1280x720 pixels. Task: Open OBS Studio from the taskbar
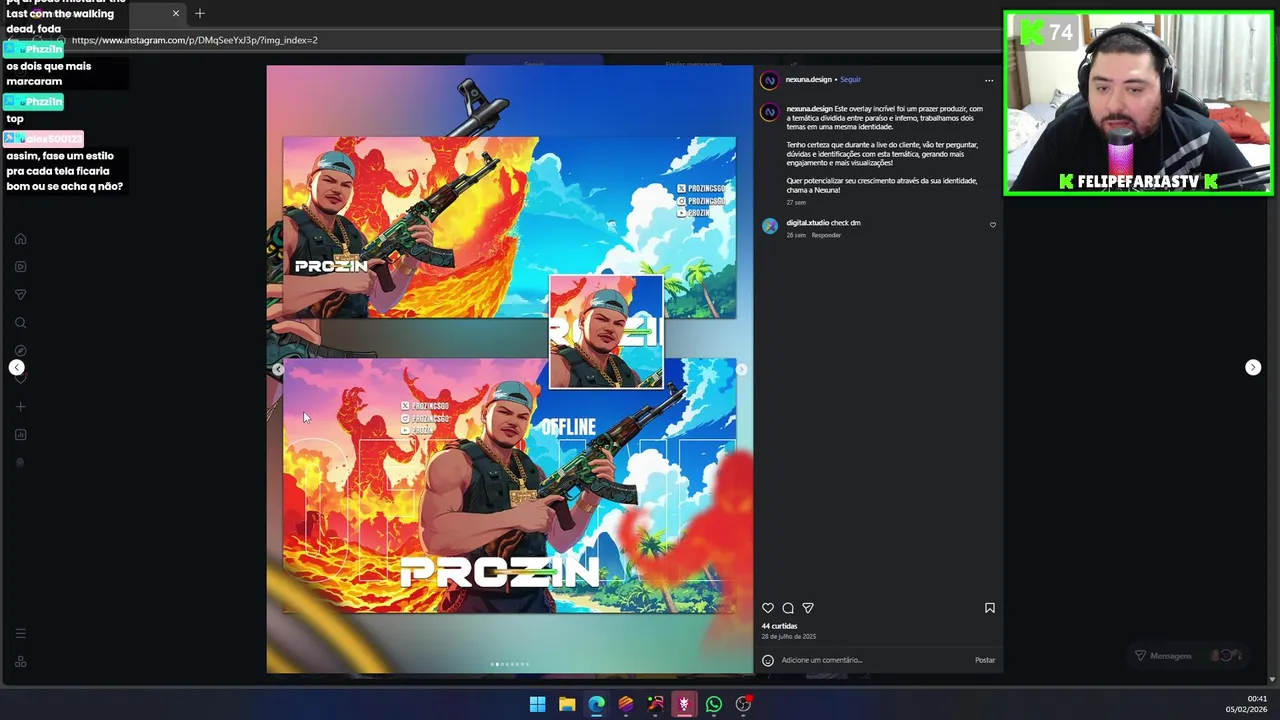click(743, 704)
